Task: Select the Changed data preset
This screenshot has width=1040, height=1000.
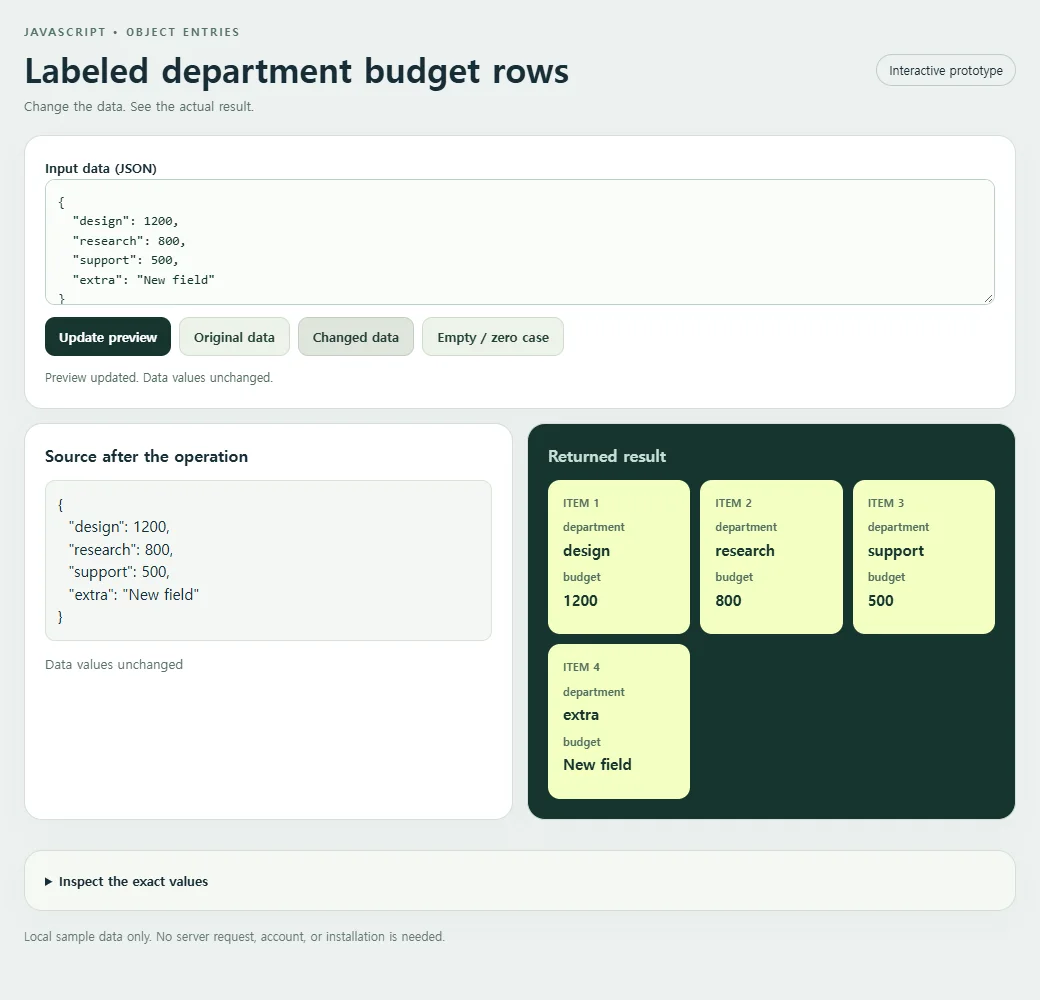Action: click(x=356, y=337)
